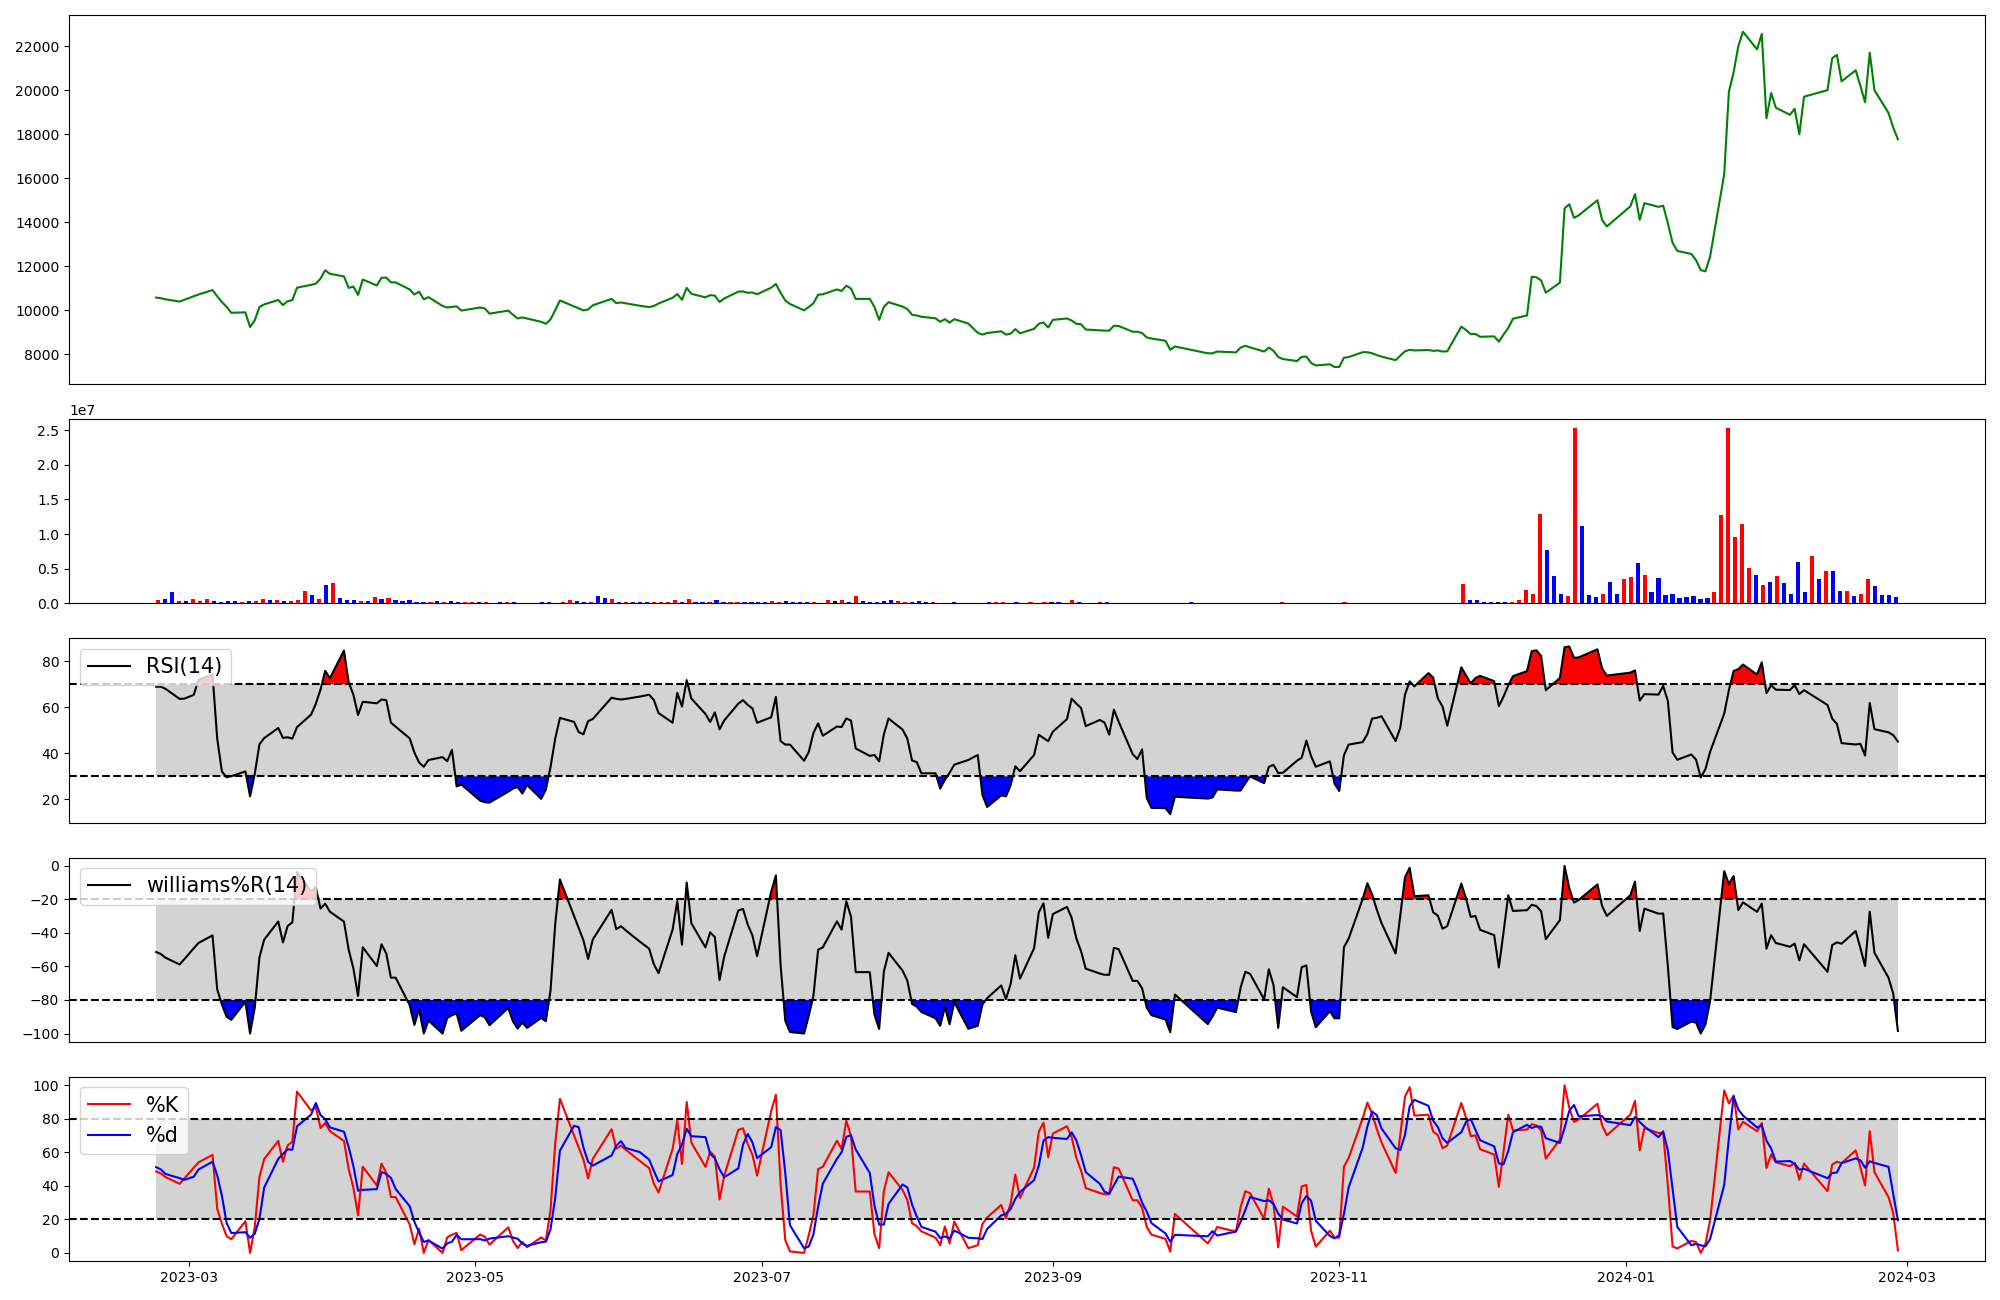The height and width of the screenshot is (1300, 2000).
Task: Click the RSI(14) legend label
Action: click(183, 666)
